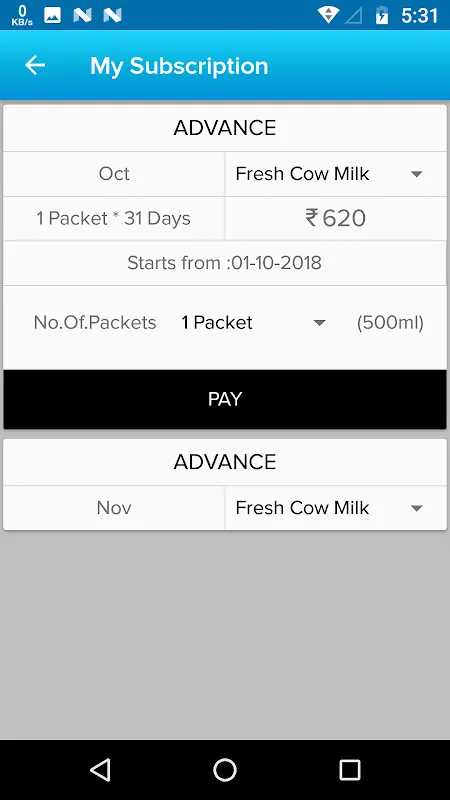Viewport: 450px width, 800px height.
Task: Tap the image notification icon in status bar
Action: 52,15
